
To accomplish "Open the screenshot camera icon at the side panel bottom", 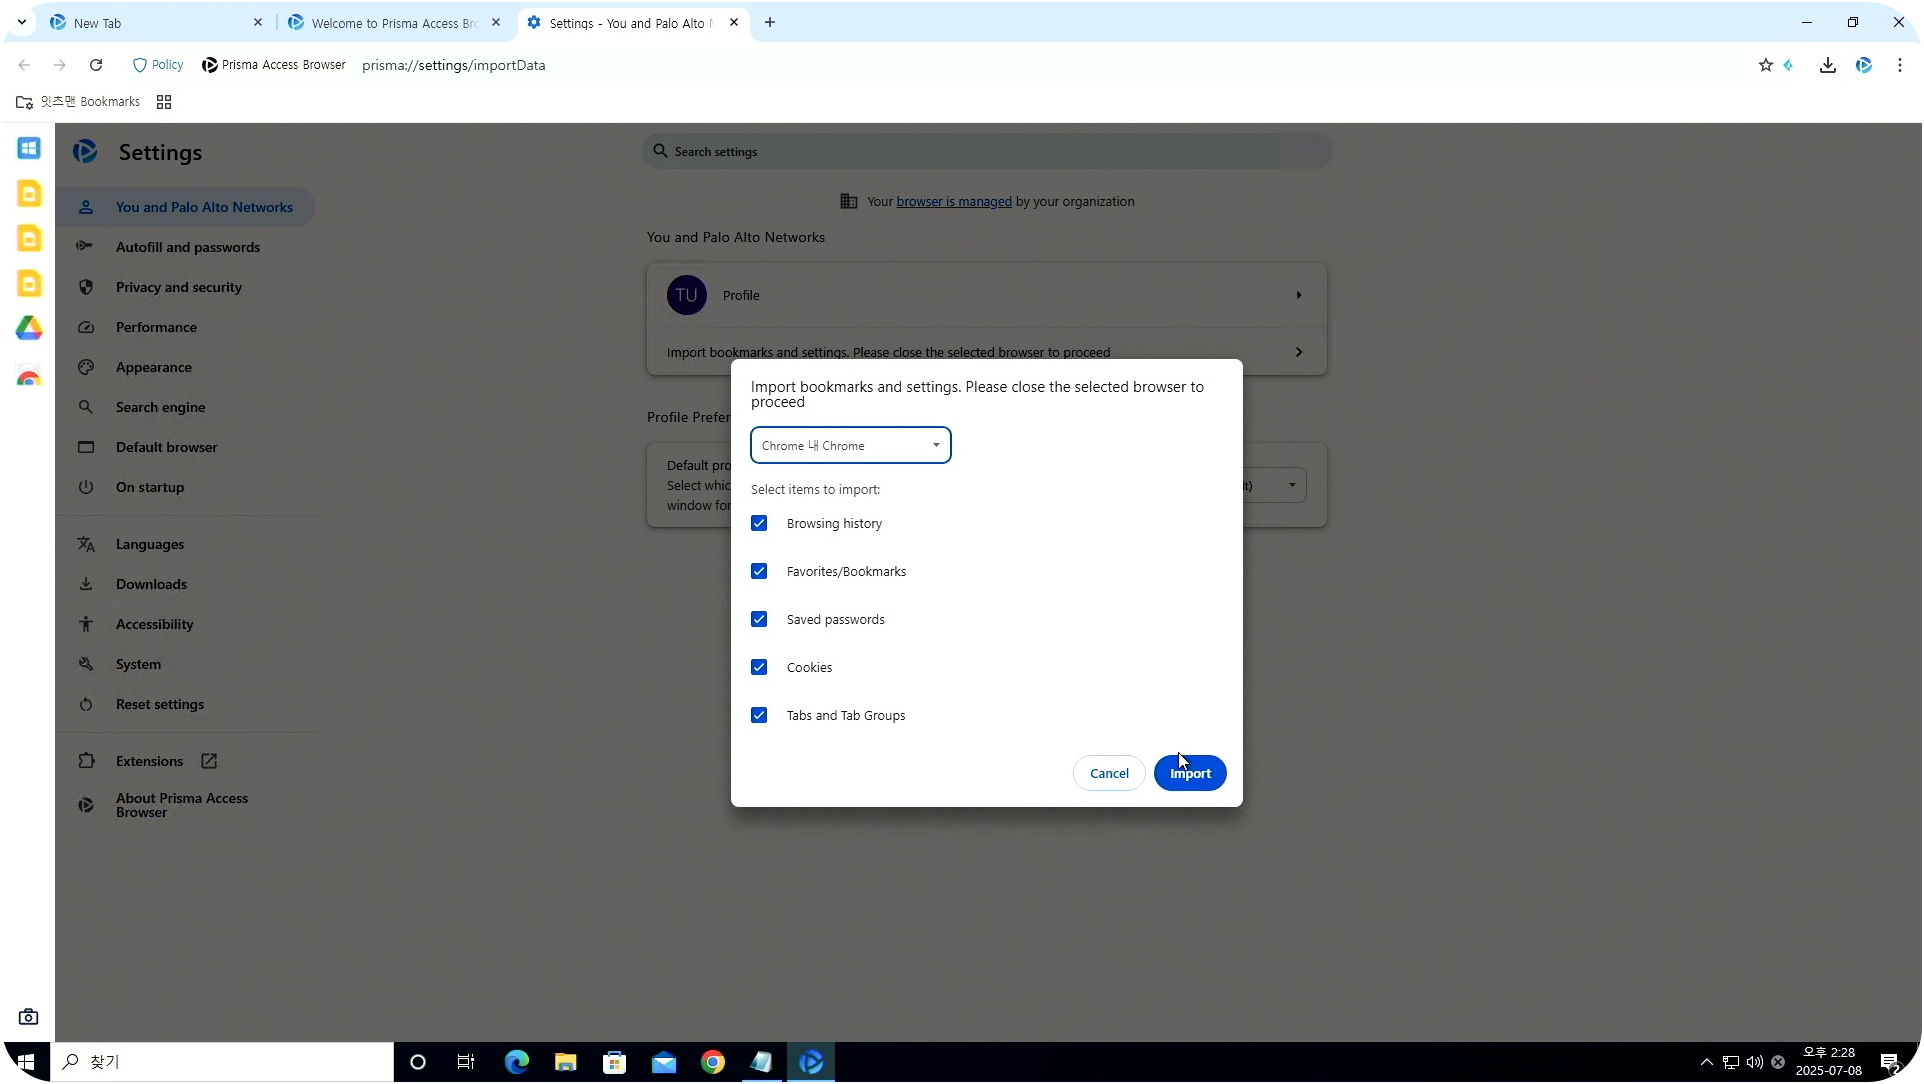I will click(29, 1018).
